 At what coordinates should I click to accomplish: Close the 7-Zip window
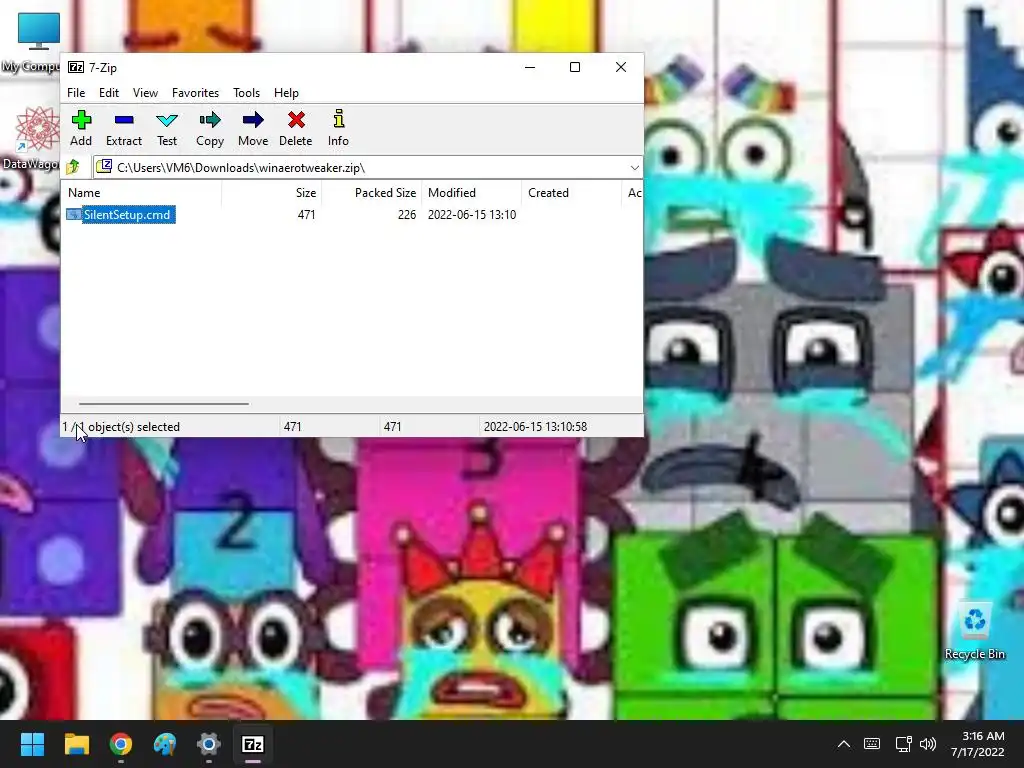[x=621, y=67]
